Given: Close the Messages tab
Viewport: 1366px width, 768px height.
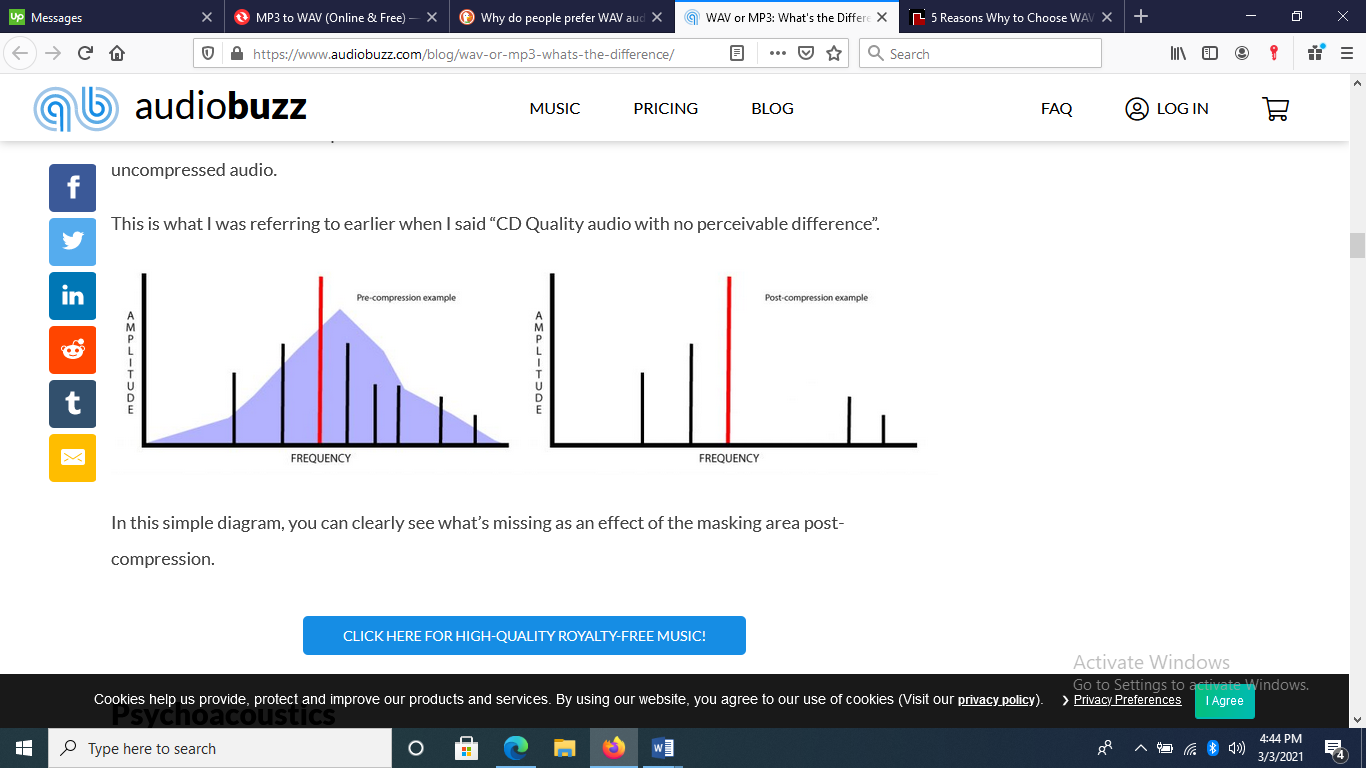Looking at the screenshot, I should click(207, 17).
